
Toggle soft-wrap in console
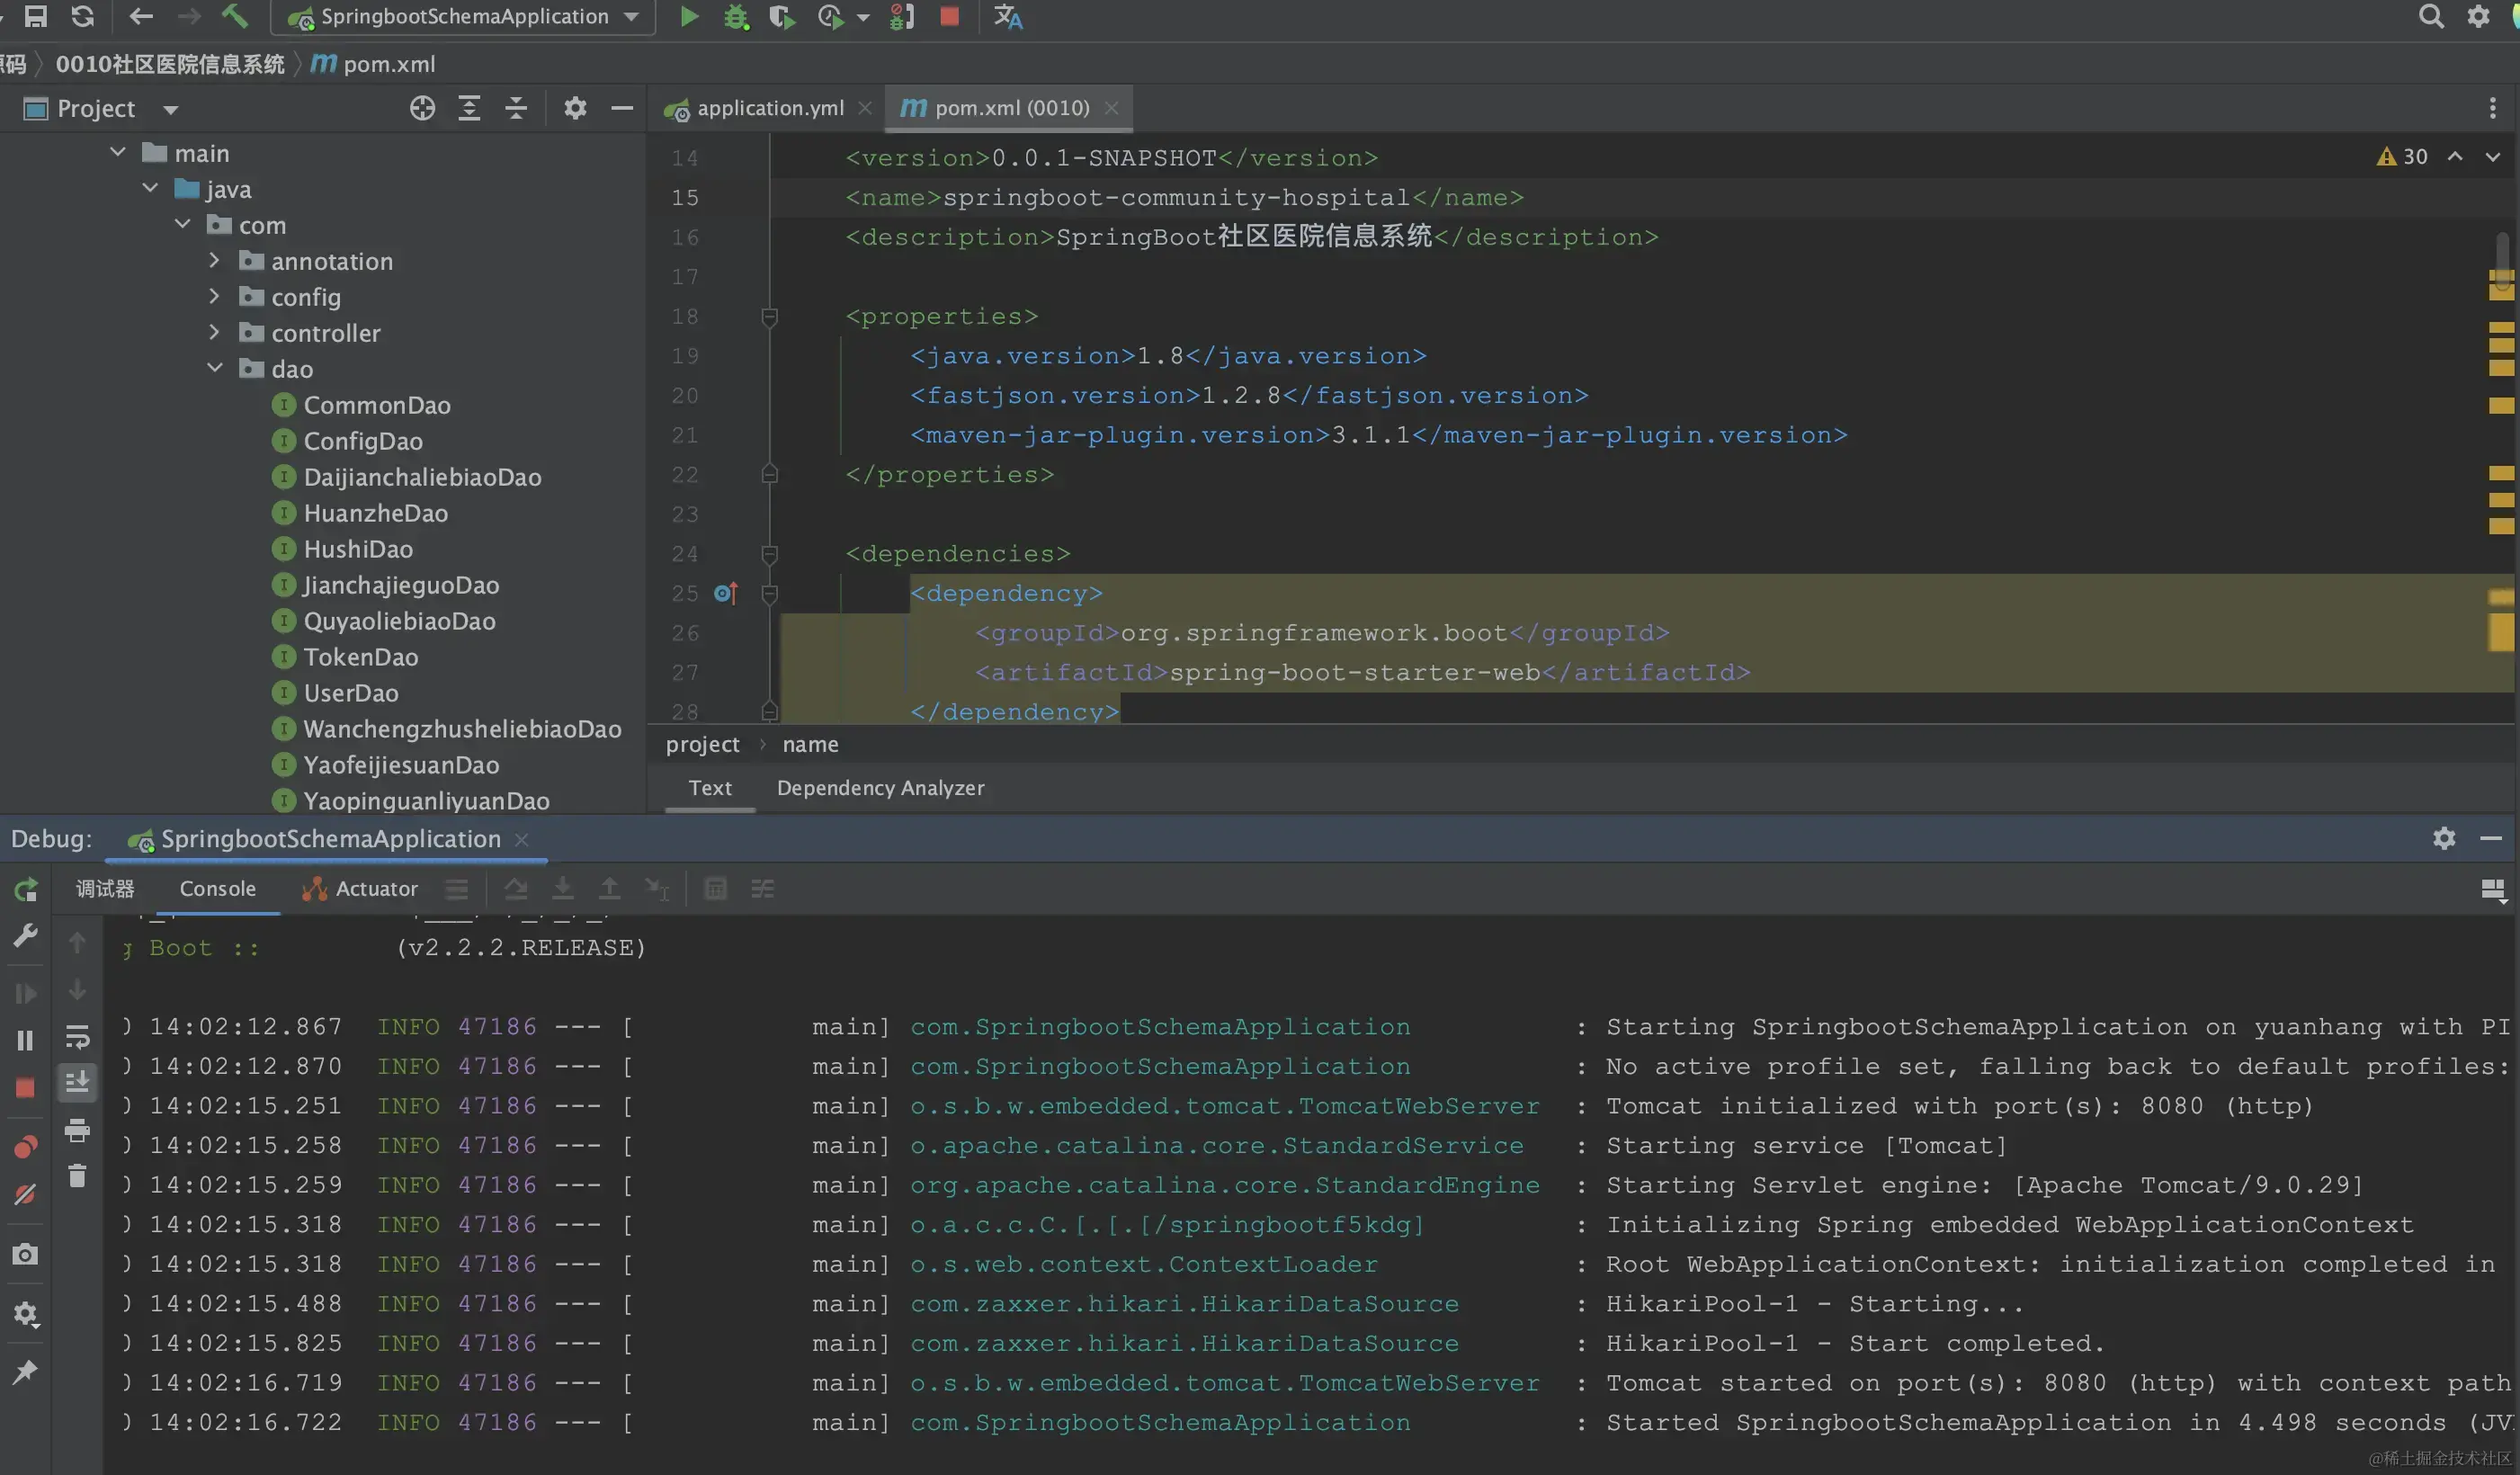tap(77, 1037)
